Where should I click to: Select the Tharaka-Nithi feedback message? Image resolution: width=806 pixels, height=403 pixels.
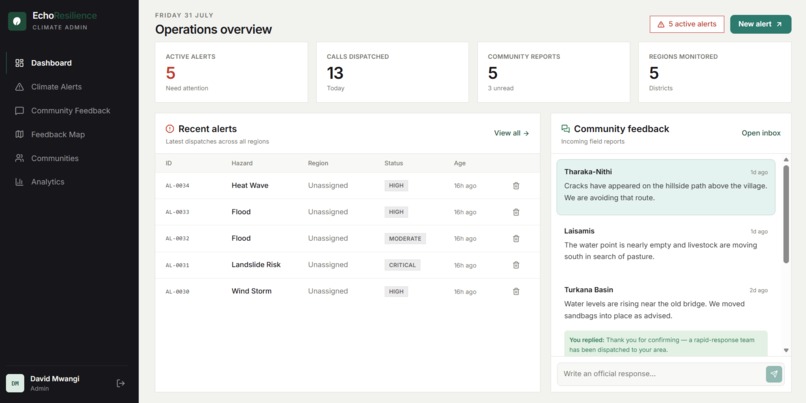click(666, 187)
